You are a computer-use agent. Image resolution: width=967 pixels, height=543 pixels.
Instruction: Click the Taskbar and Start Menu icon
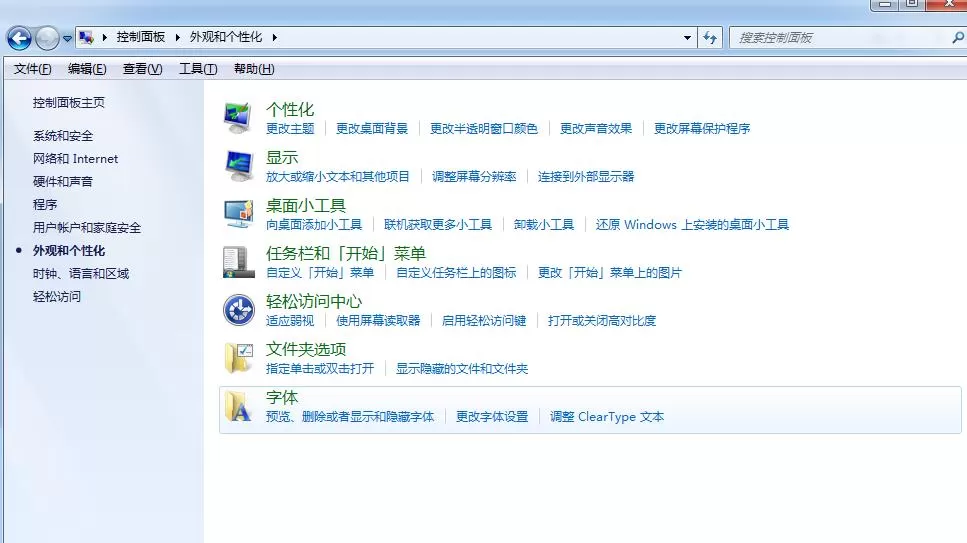pos(239,262)
